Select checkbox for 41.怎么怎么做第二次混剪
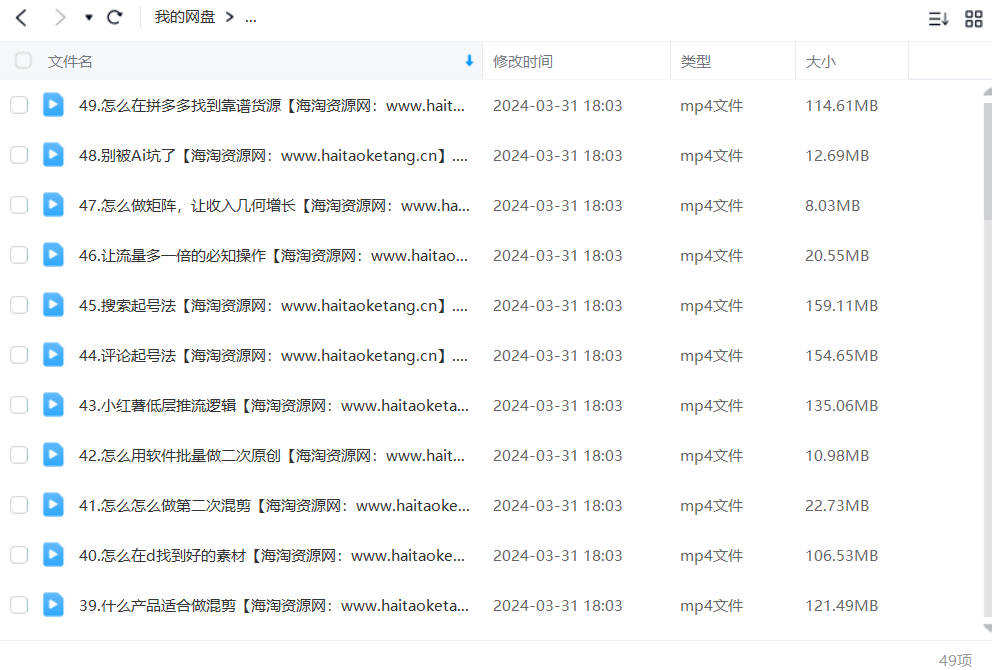 pyautogui.click(x=19, y=505)
